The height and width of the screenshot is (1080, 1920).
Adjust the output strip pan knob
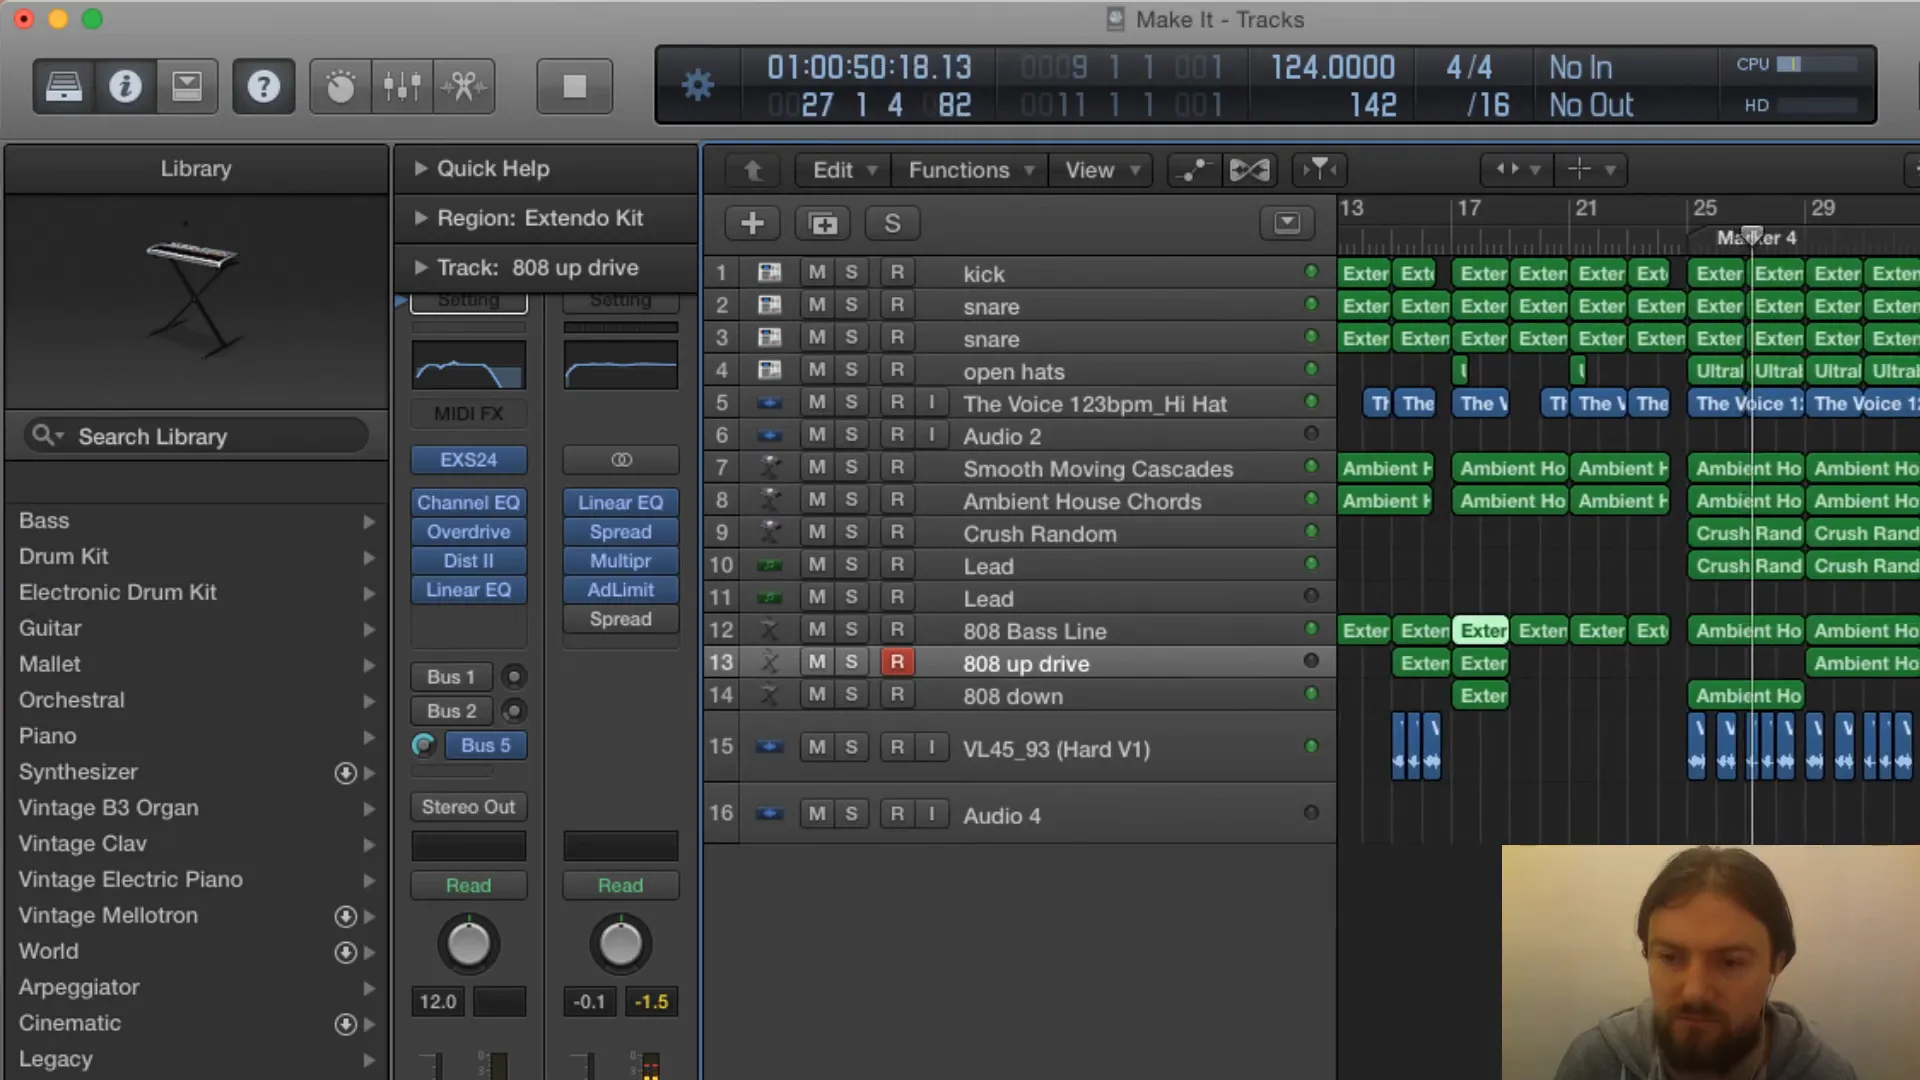[x=620, y=944]
